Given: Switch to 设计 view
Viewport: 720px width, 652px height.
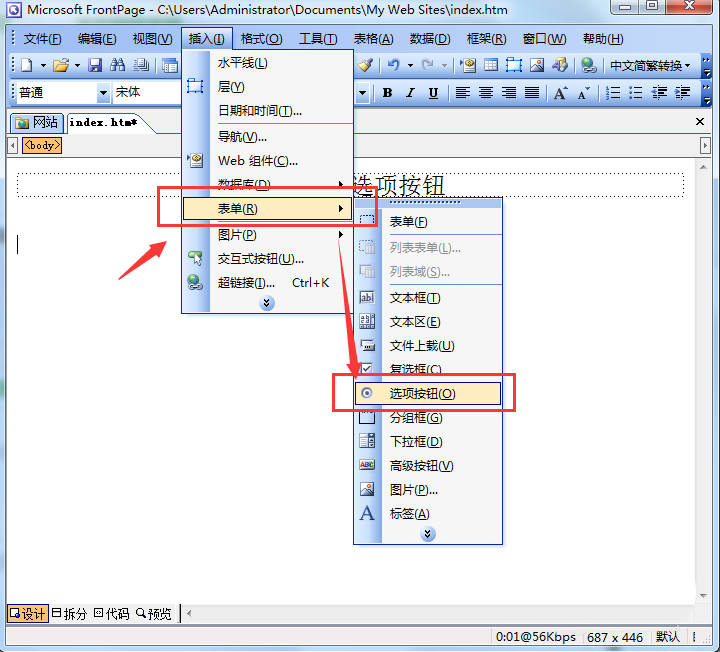Looking at the screenshot, I should (x=28, y=613).
